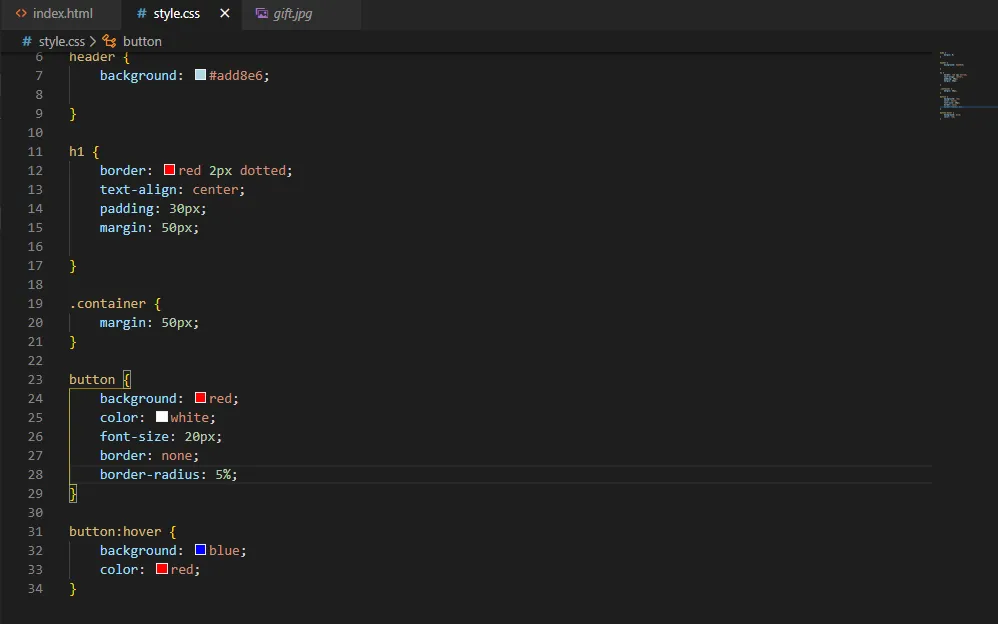This screenshot has width=998, height=624.
Task: Click the 'h1' selector text
Action: click(76, 152)
